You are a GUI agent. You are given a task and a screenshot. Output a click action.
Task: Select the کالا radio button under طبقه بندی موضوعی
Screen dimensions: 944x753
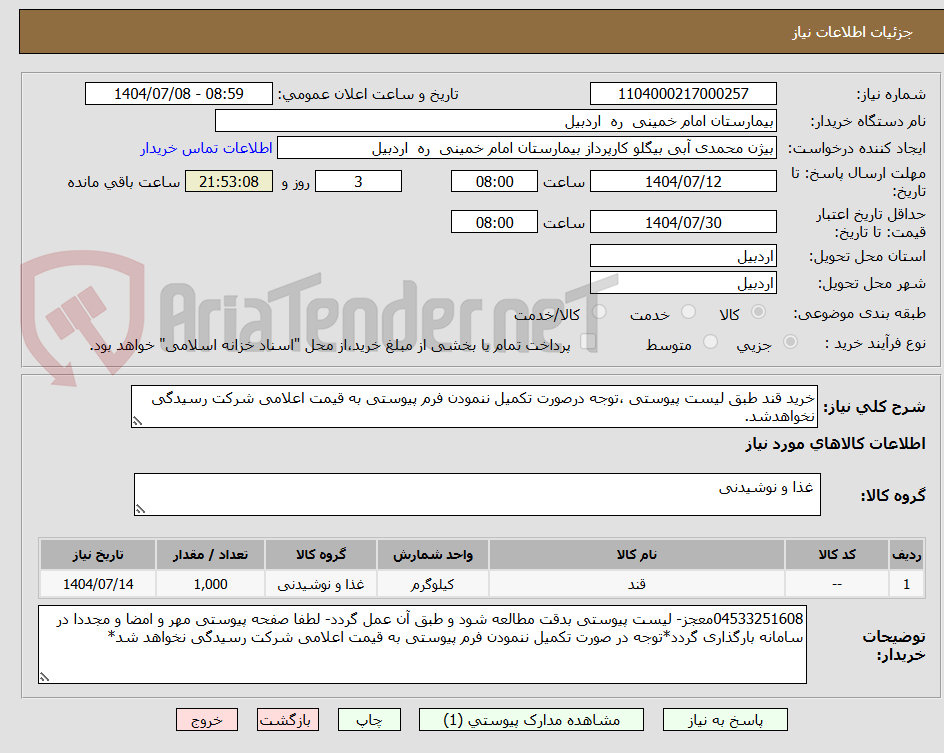758,312
